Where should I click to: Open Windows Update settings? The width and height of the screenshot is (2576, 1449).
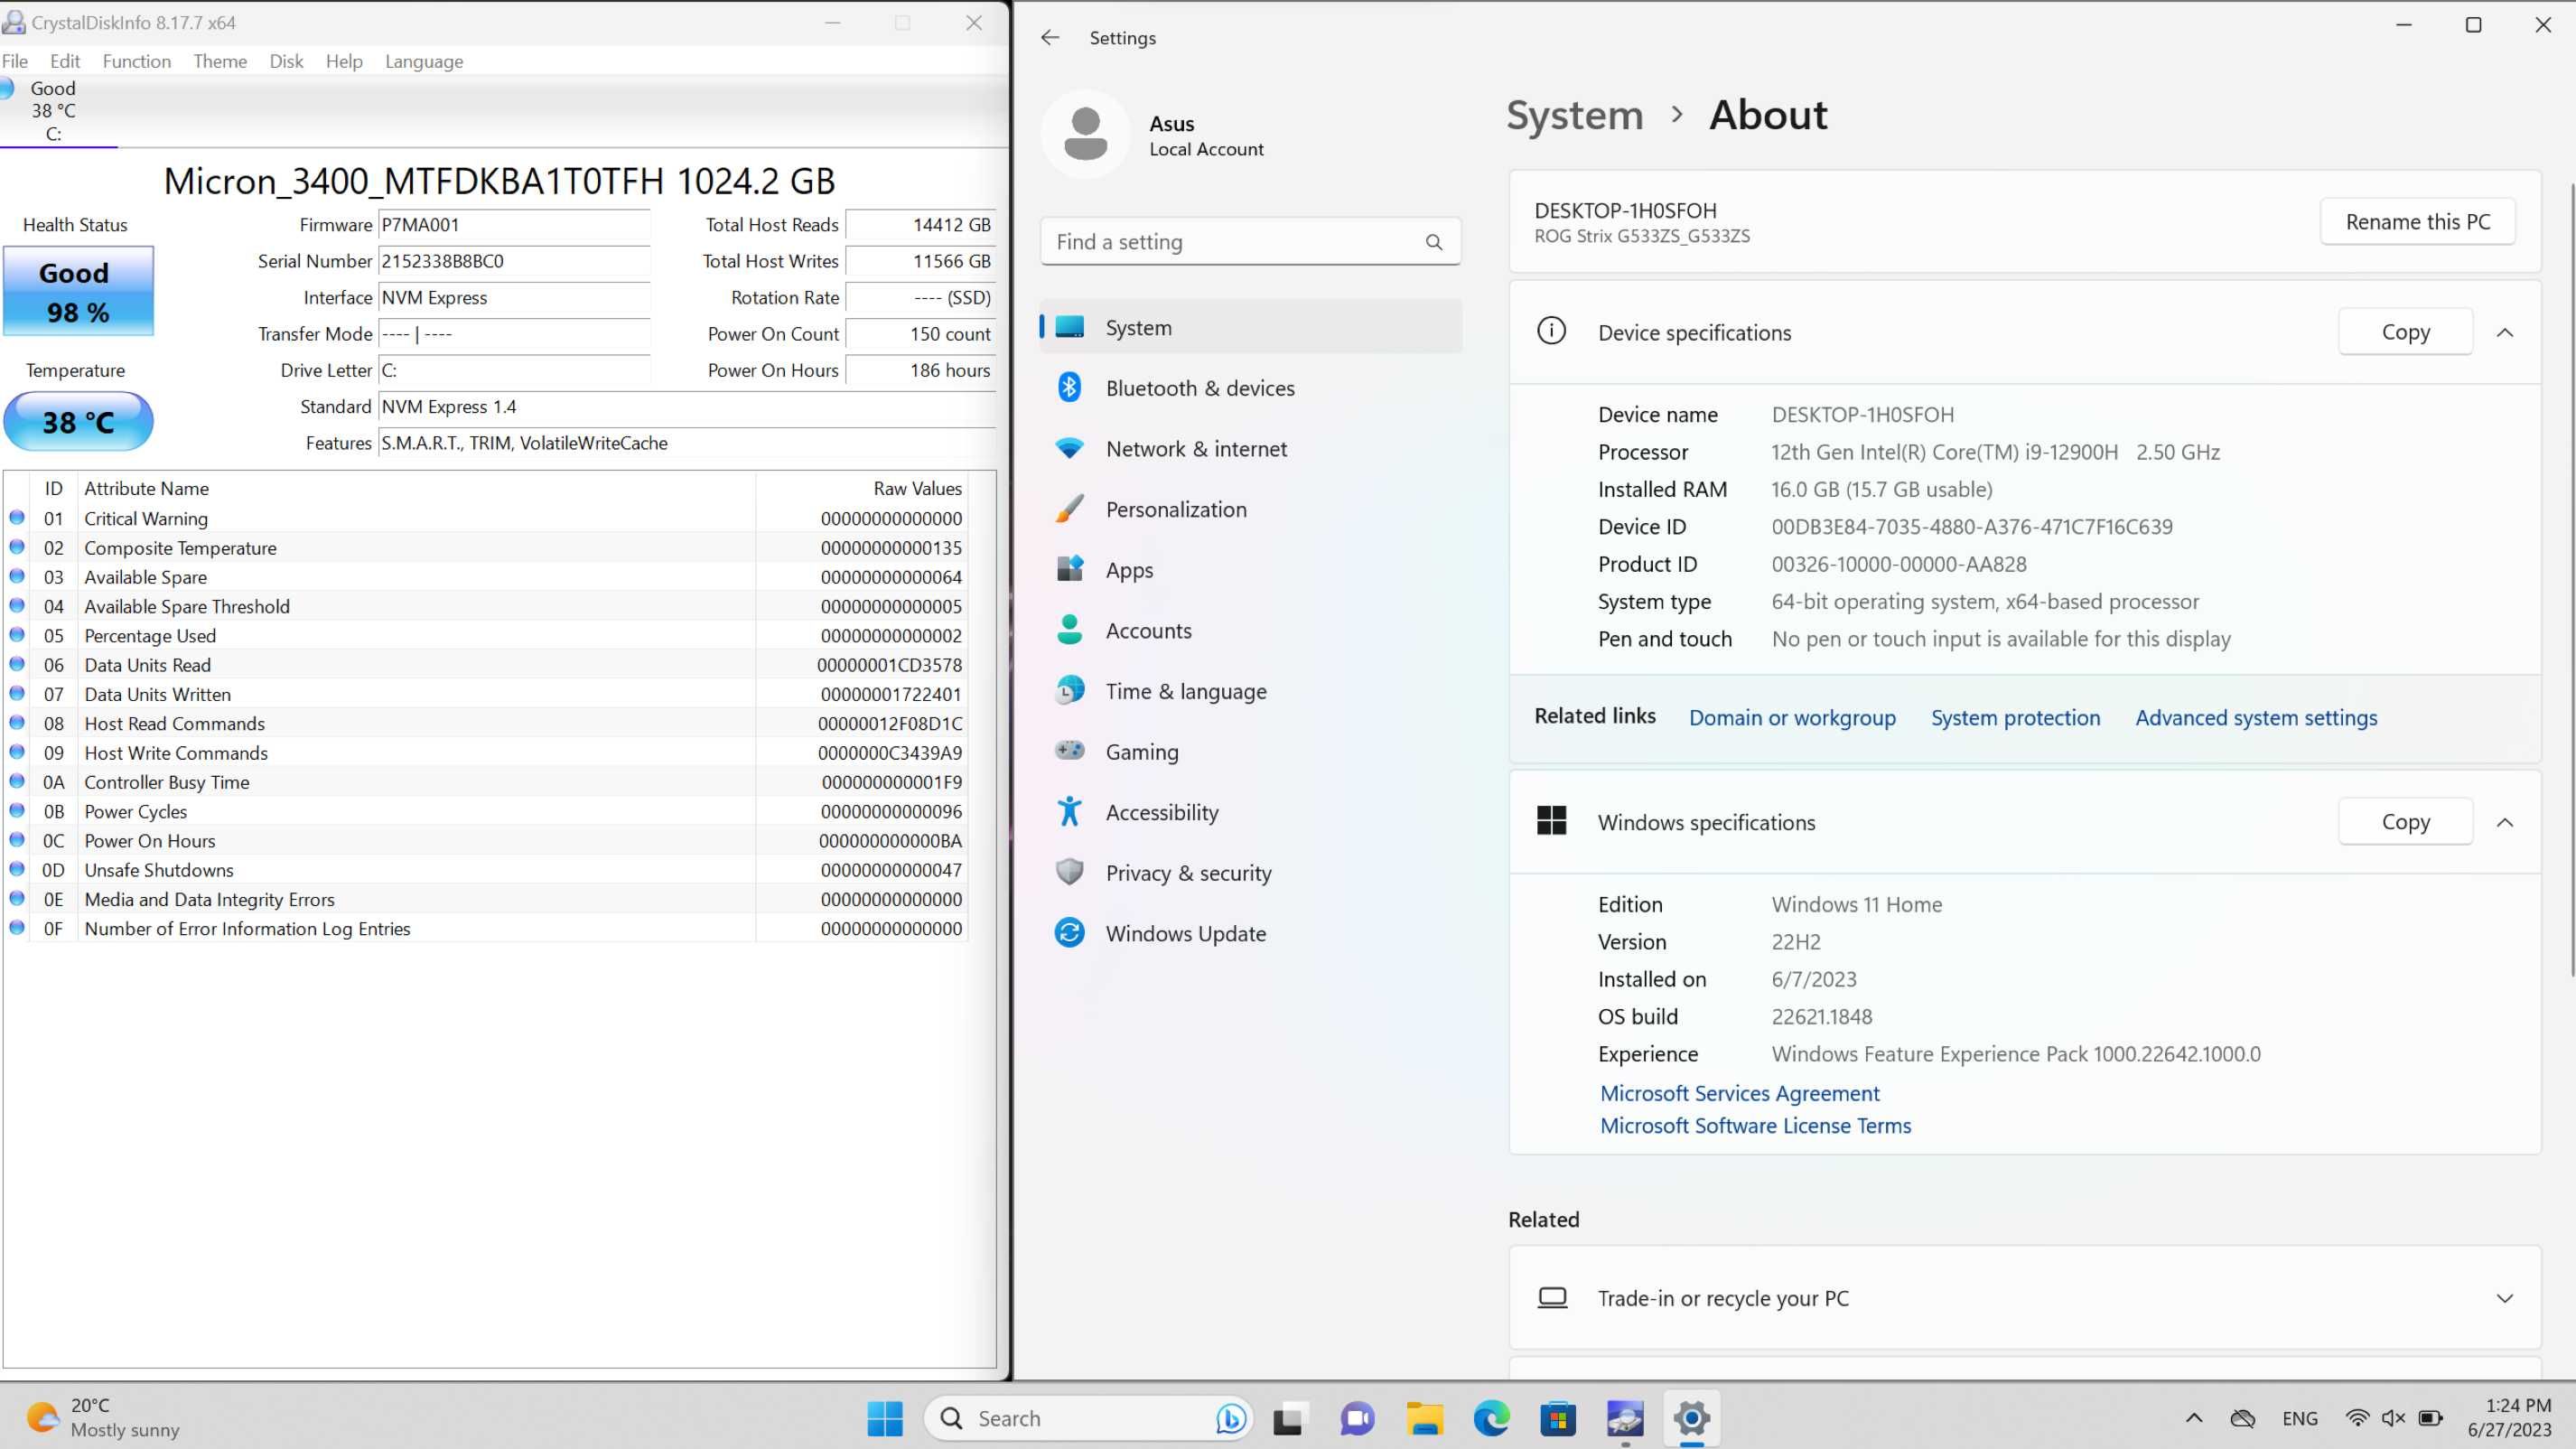point(1251,933)
